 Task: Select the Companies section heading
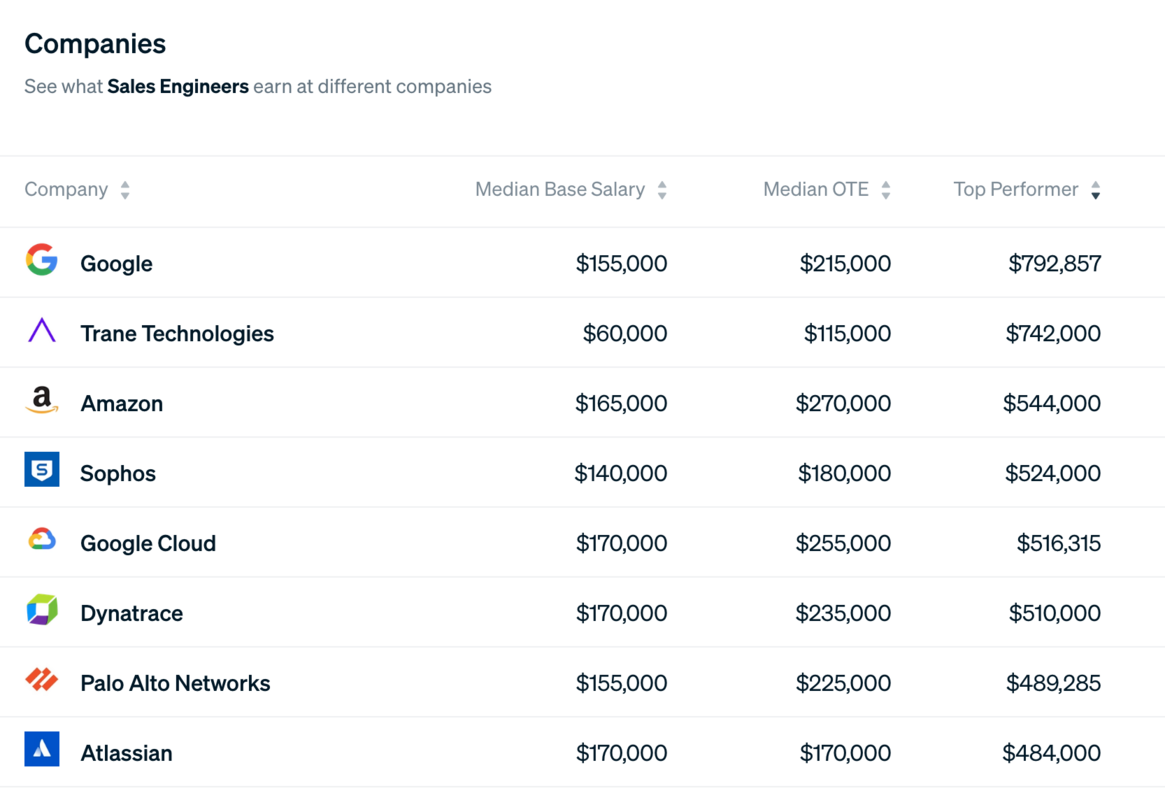click(x=95, y=43)
